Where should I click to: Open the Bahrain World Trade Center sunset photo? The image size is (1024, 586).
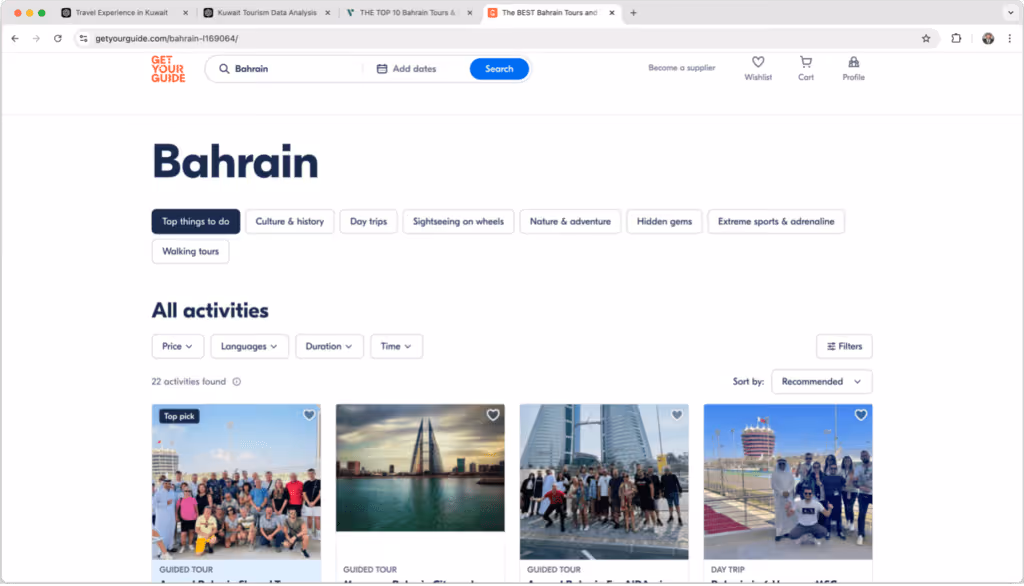tap(420, 468)
